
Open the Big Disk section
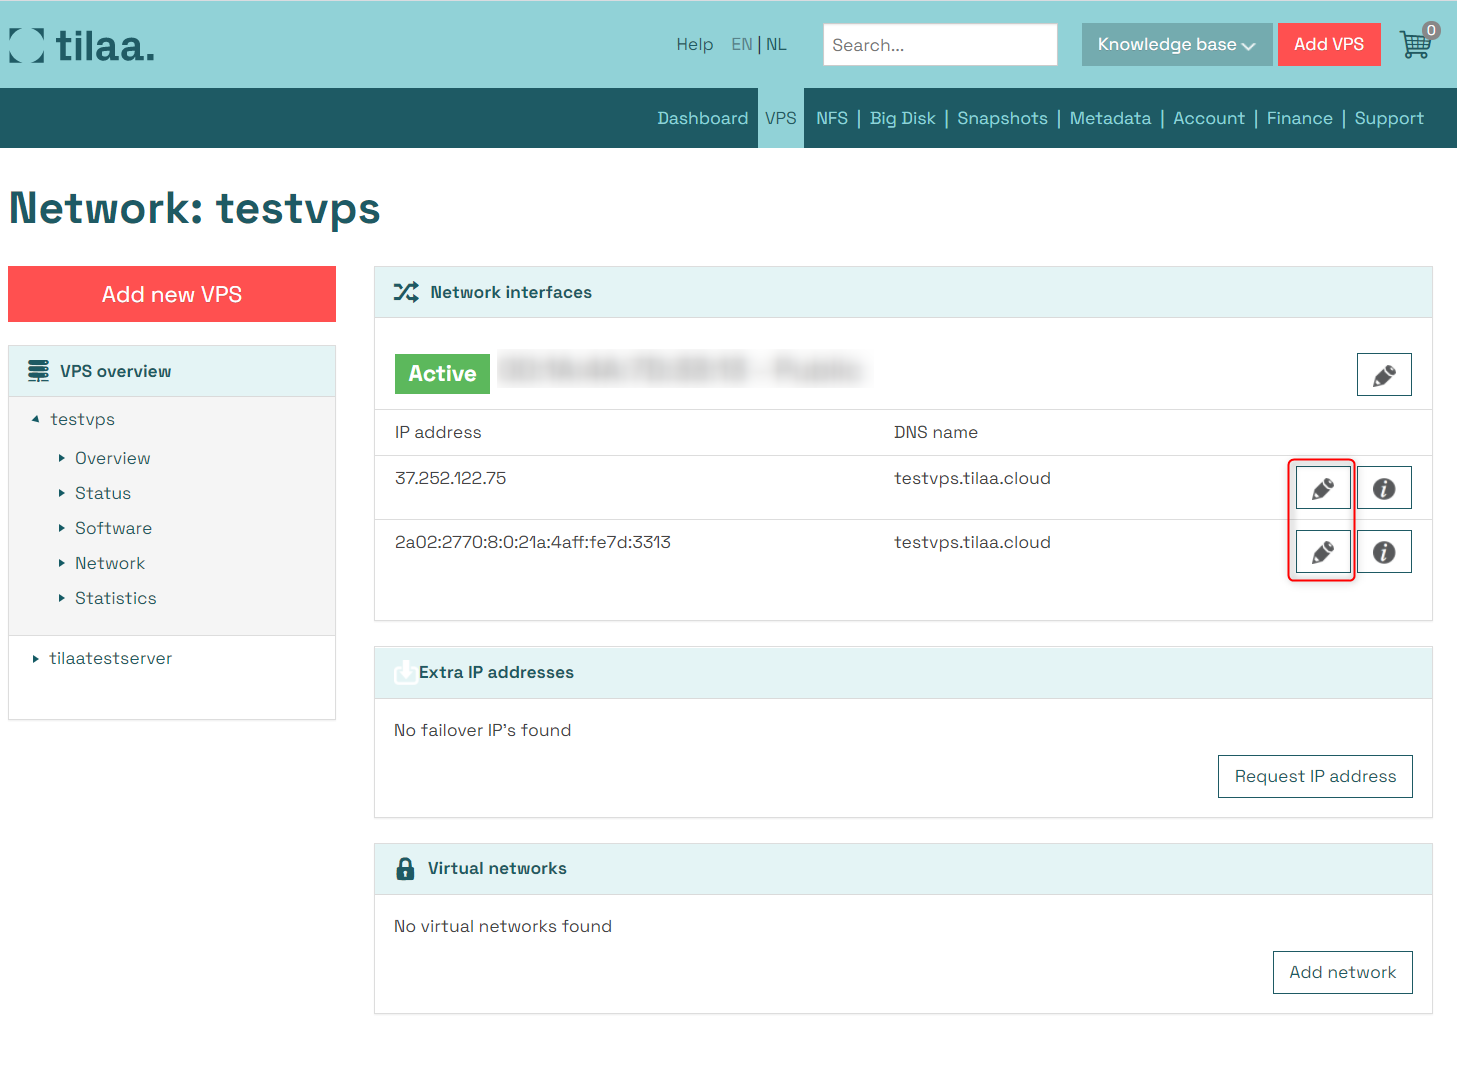tap(903, 118)
